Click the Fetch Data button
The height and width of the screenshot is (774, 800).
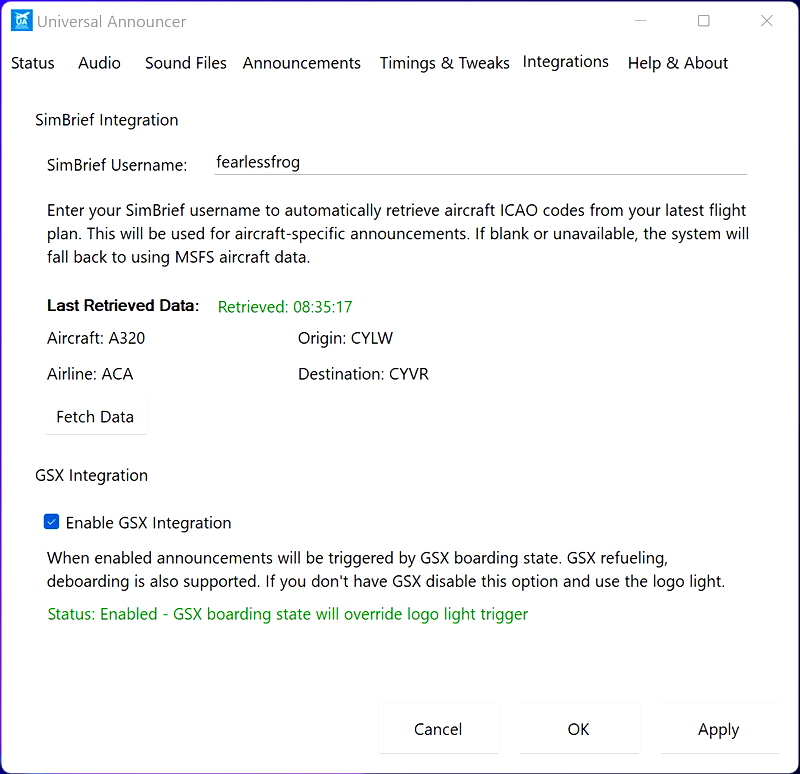coord(95,417)
